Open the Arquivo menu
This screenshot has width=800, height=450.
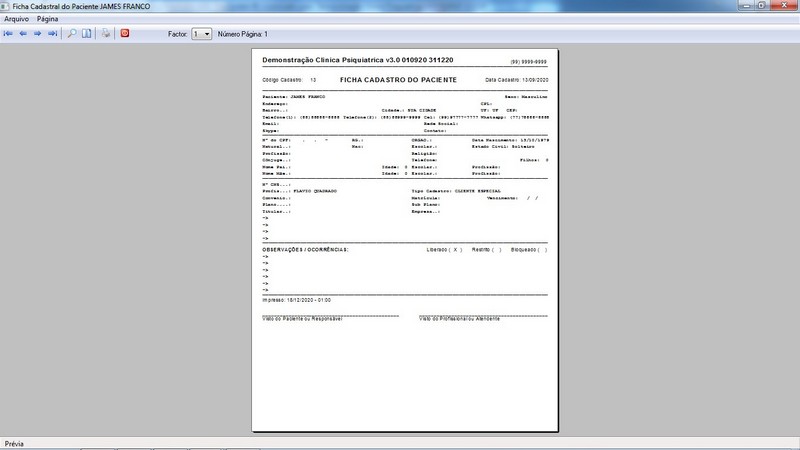[x=16, y=19]
